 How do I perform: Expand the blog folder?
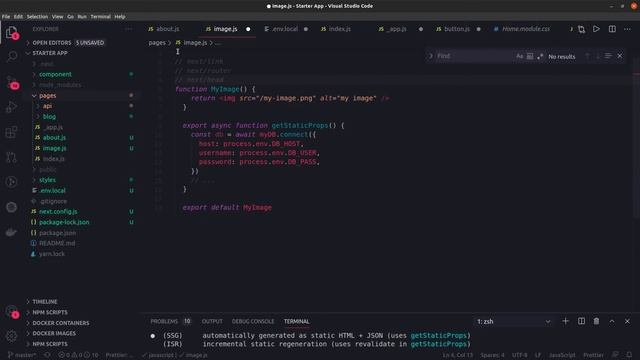[49, 117]
